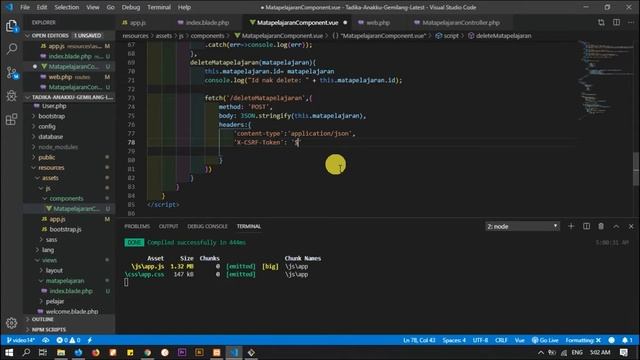Image resolution: width=640 pixels, height=360 pixels.
Task: Open the Debug view in activity bar
Action: pyautogui.click(x=11, y=96)
